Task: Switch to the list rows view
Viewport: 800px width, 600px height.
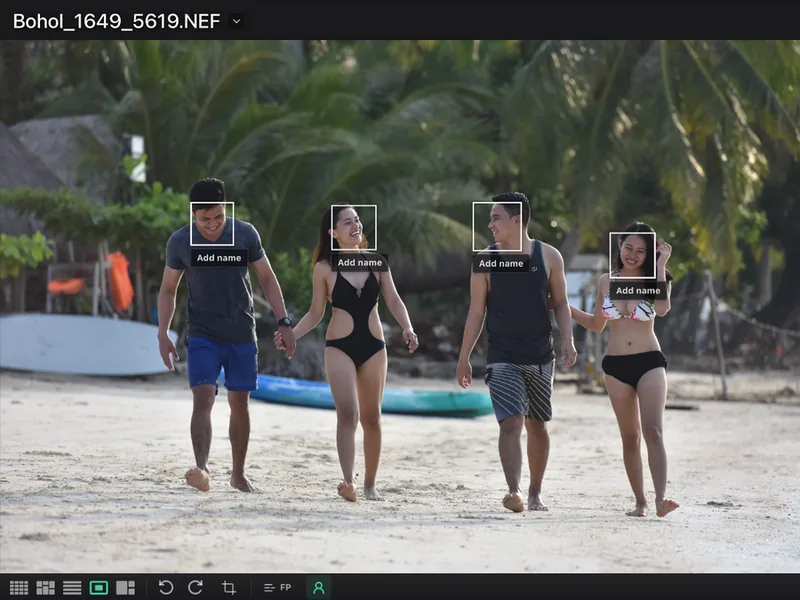Action: (72, 588)
